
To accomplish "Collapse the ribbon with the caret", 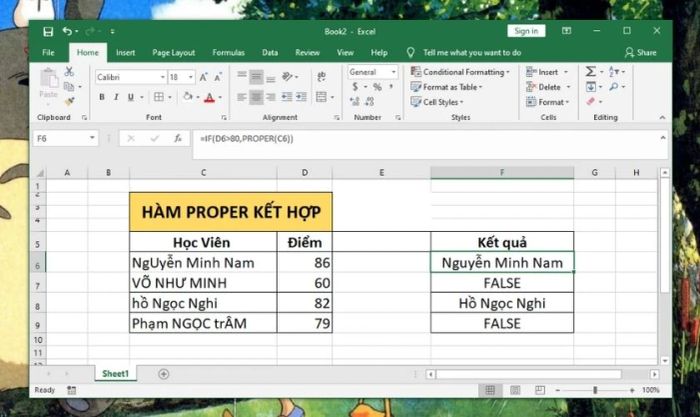I will coord(662,117).
